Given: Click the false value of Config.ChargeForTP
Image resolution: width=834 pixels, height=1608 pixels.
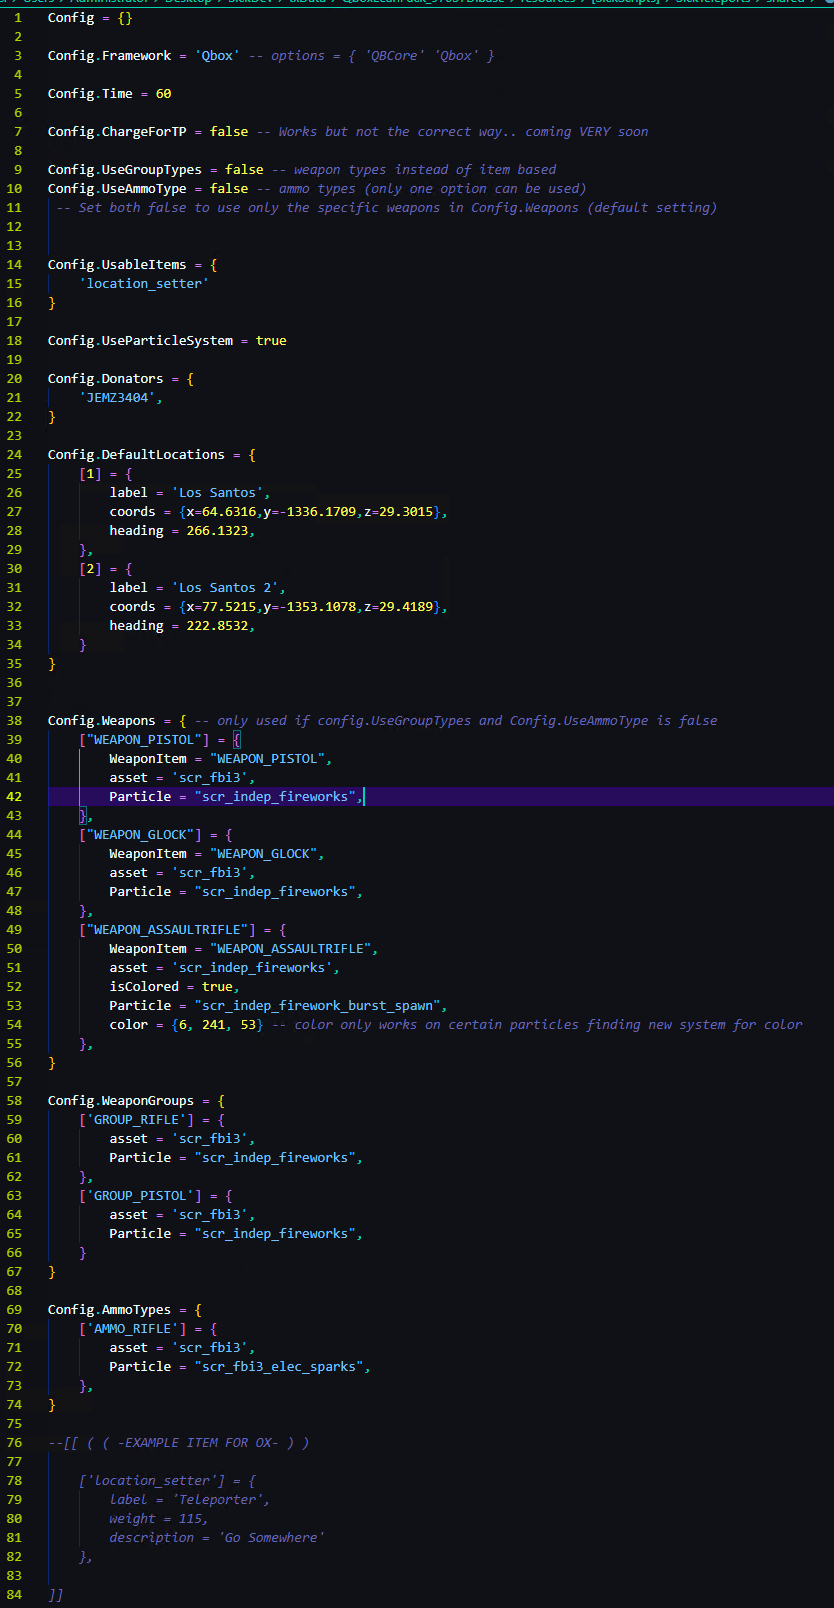Looking at the screenshot, I should point(229,132).
